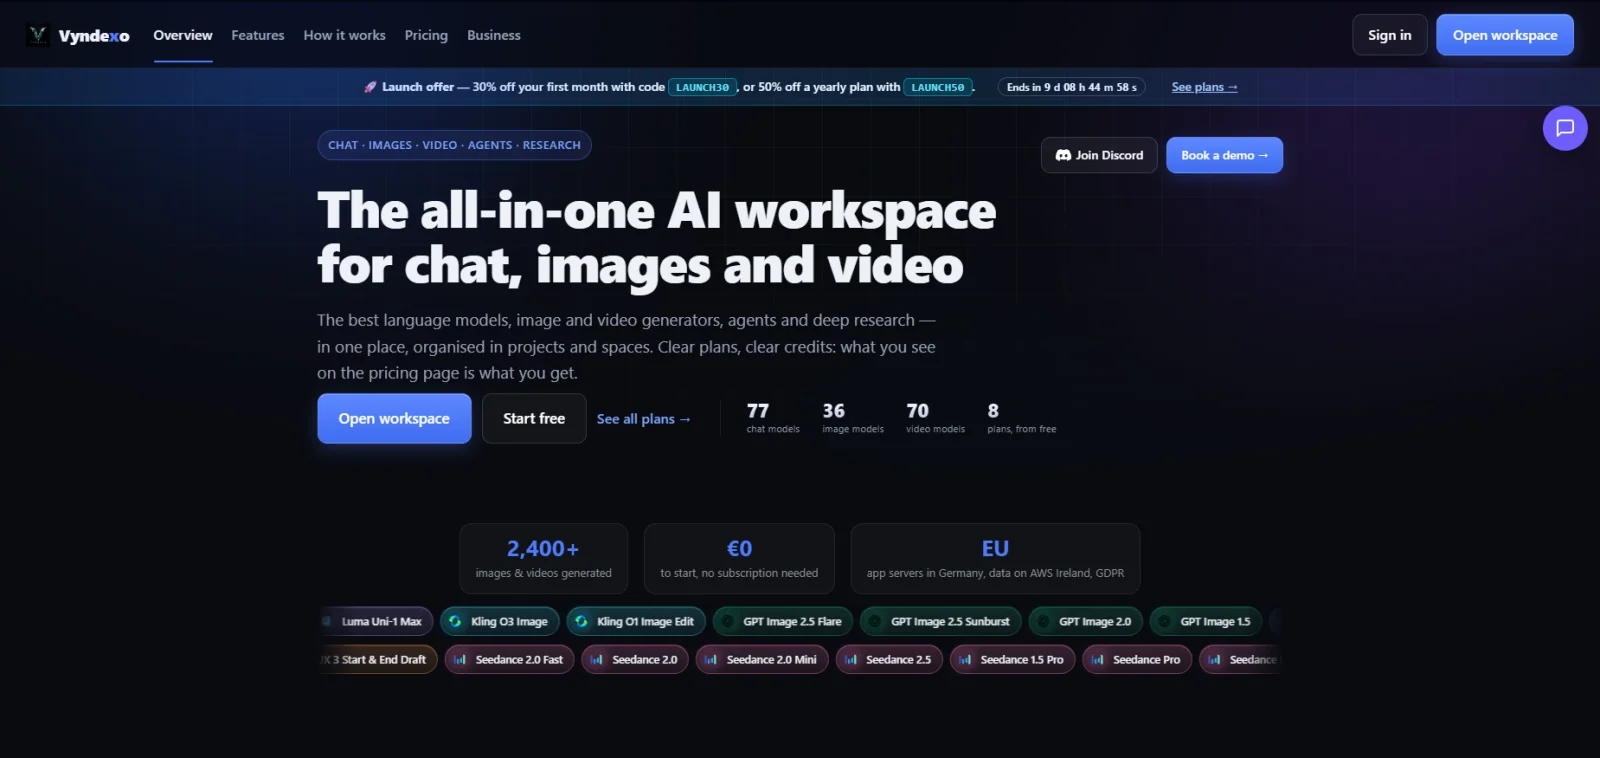Click the Seedance 2.5 chip icon

(851, 659)
